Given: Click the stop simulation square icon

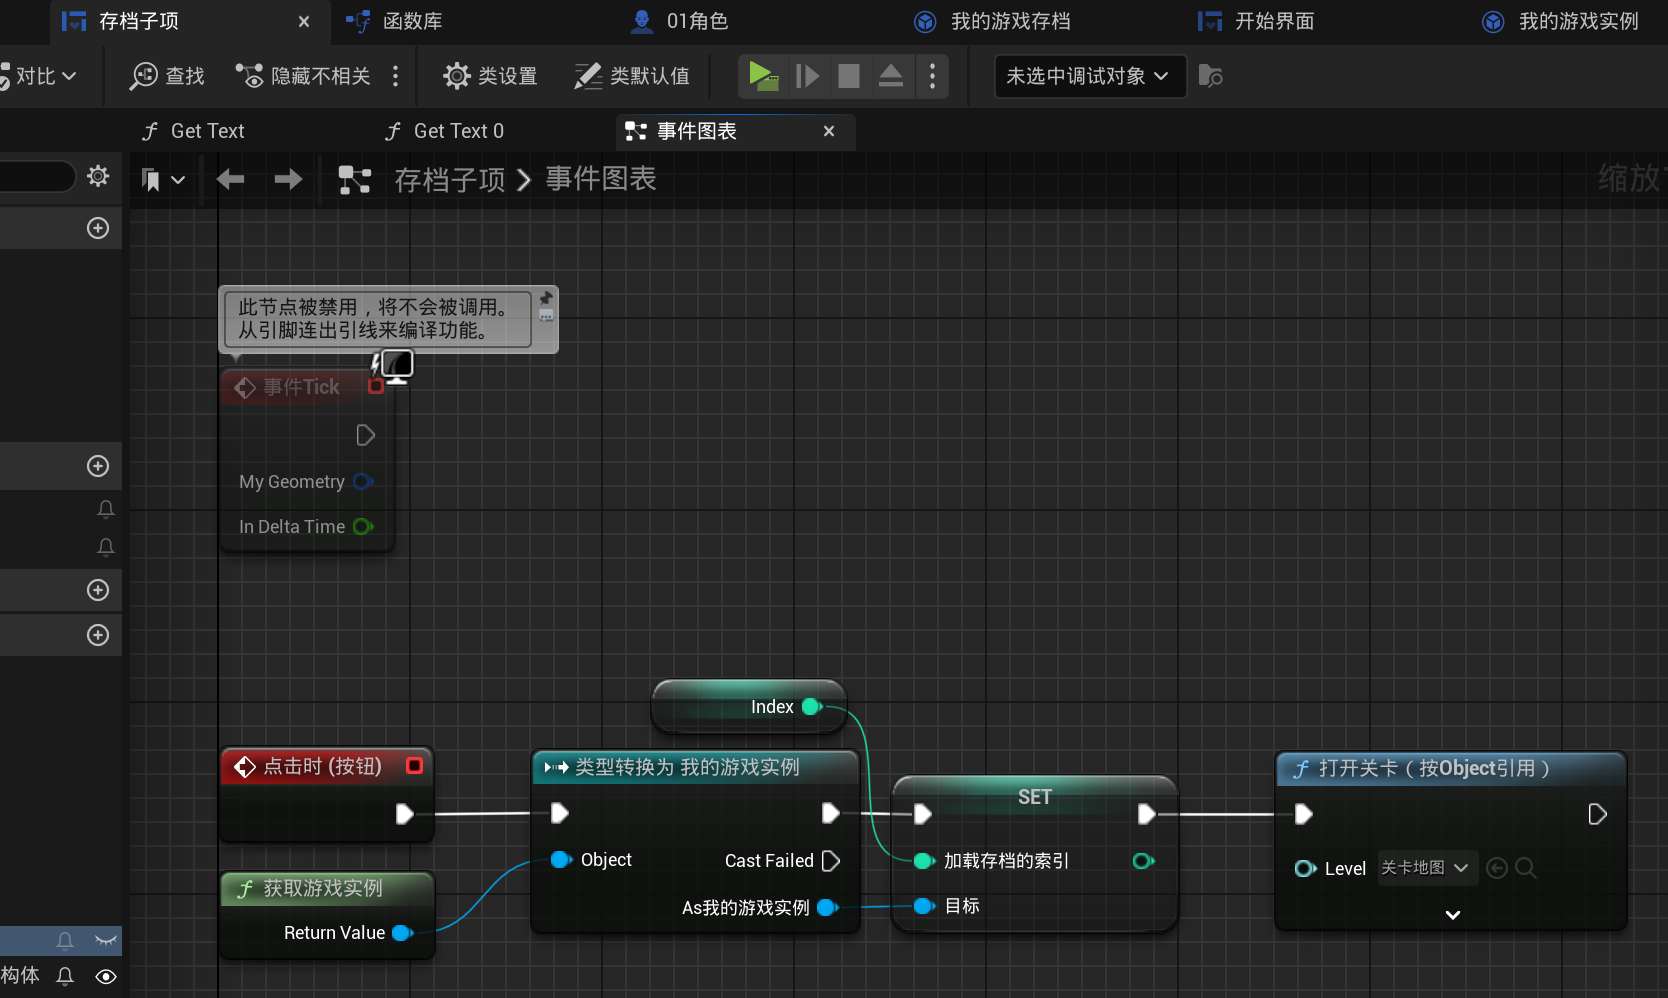Looking at the screenshot, I should pyautogui.click(x=848, y=76).
